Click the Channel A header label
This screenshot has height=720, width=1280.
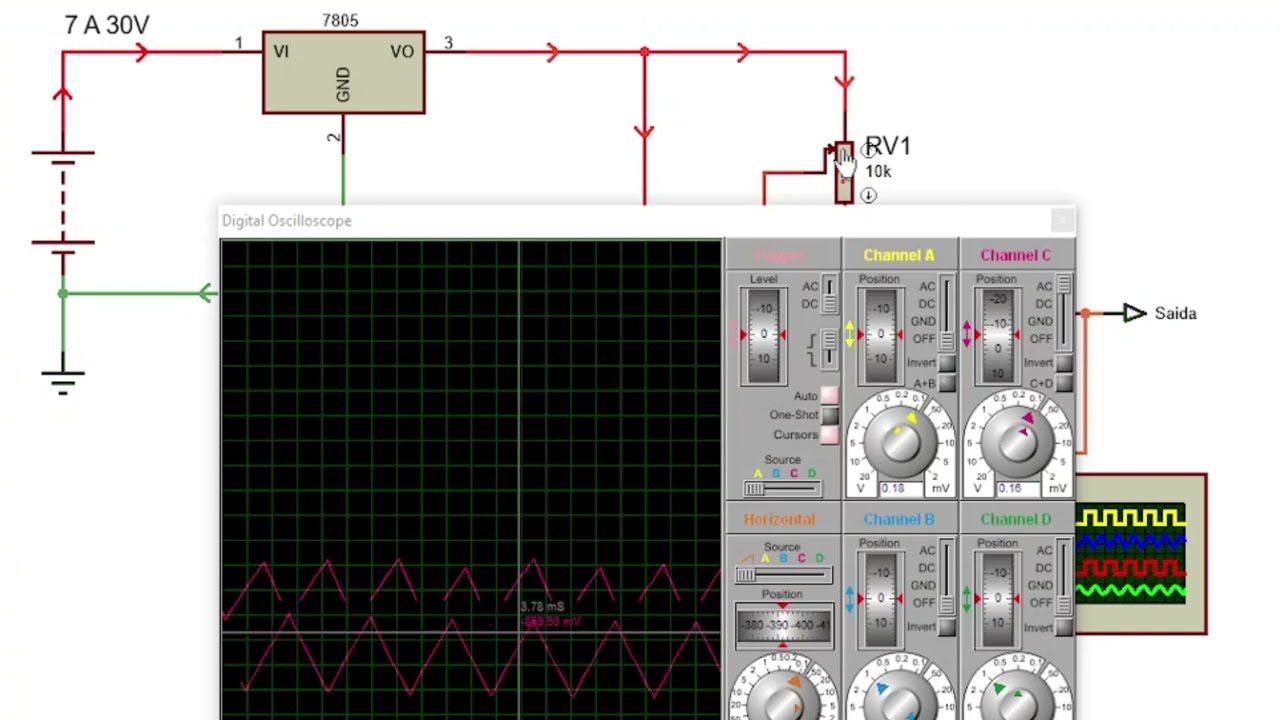899,256
